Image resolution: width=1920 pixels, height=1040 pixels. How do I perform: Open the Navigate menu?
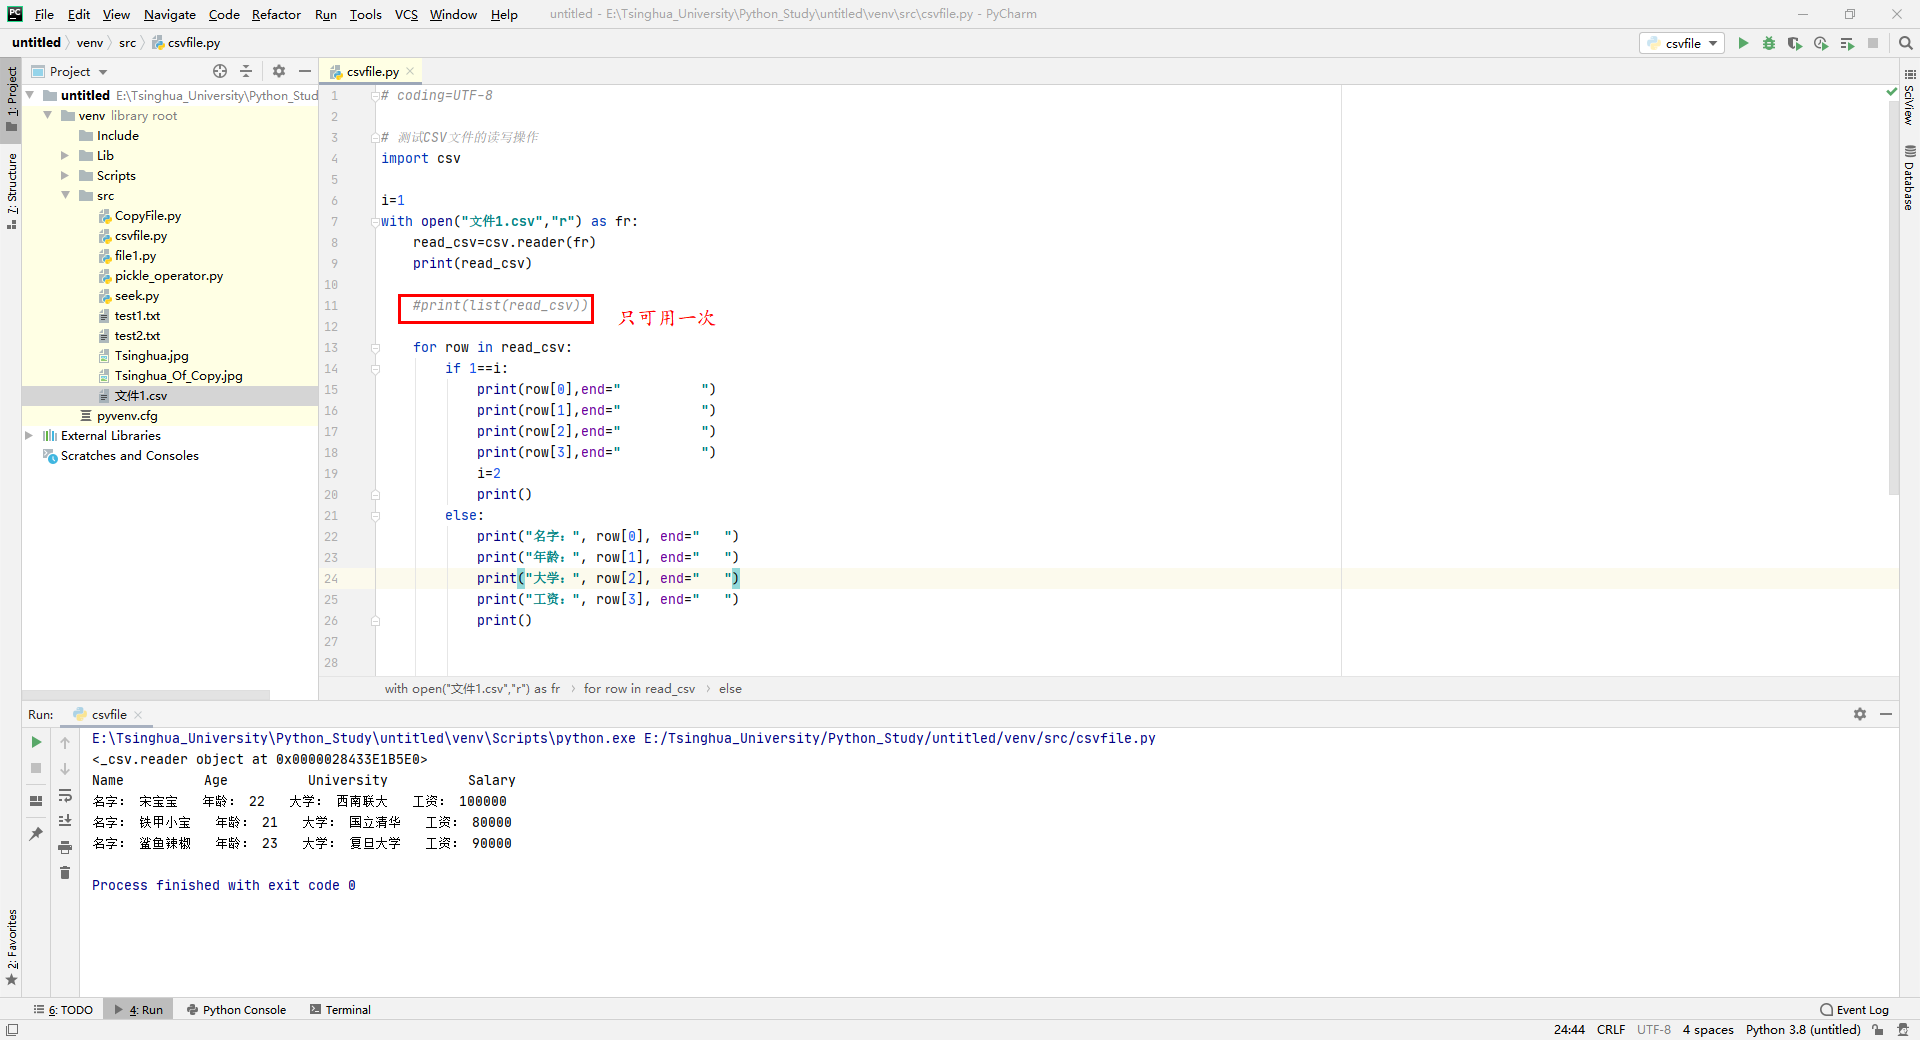coord(169,14)
